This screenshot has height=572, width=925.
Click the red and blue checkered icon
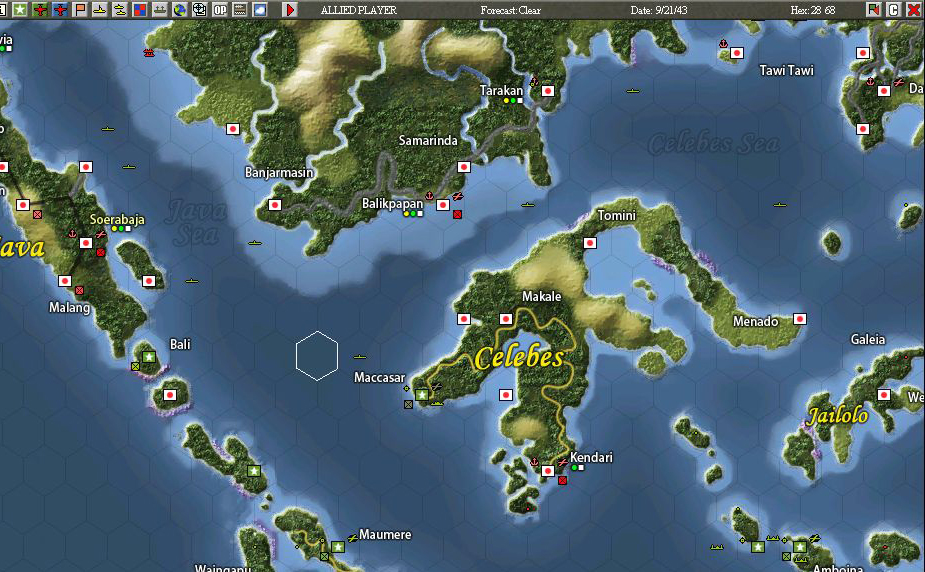(140, 9)
